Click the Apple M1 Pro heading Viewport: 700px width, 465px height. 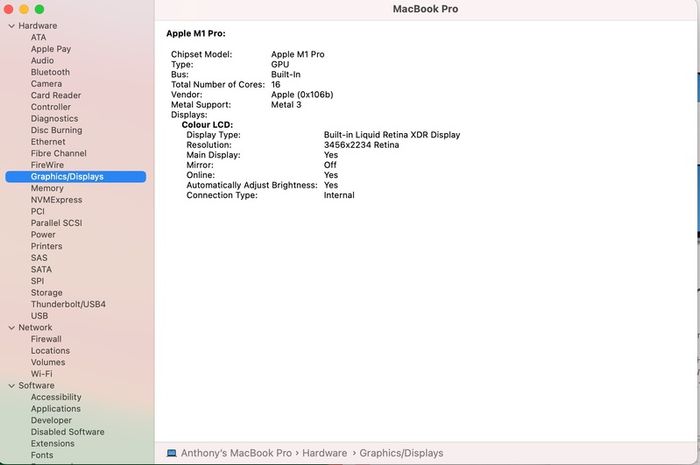coord(196,33)
